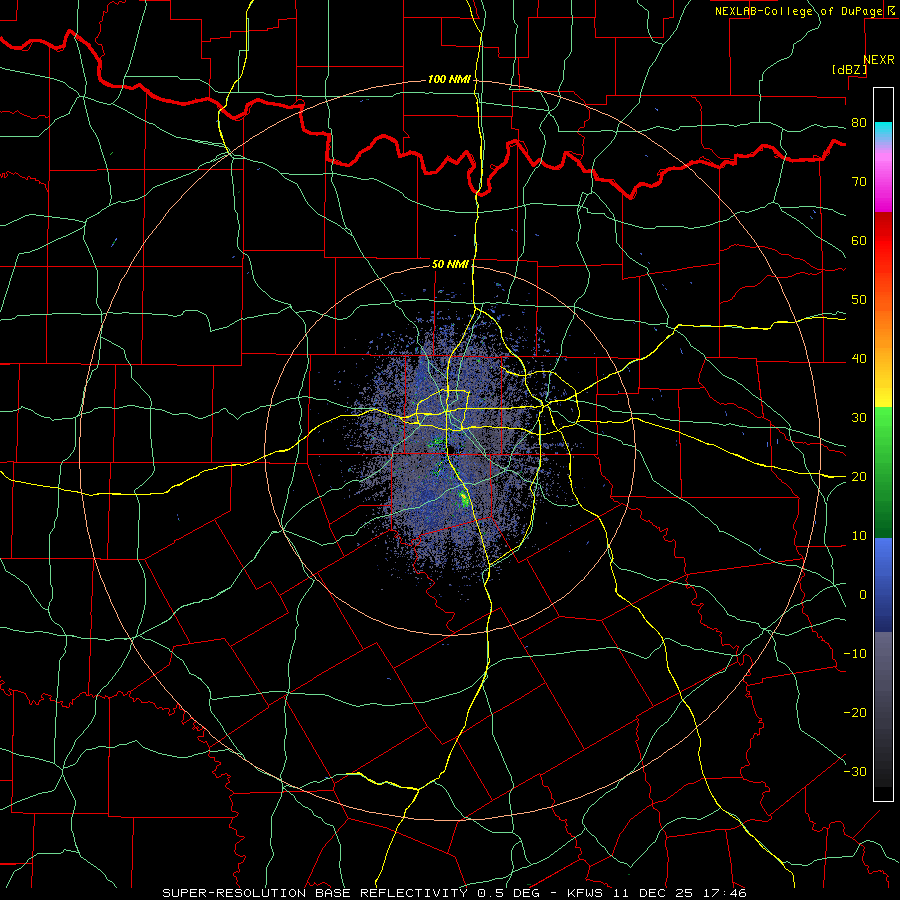
Task: Click the 20 value on the dBZ scale
Action: (x=859, y=477)
